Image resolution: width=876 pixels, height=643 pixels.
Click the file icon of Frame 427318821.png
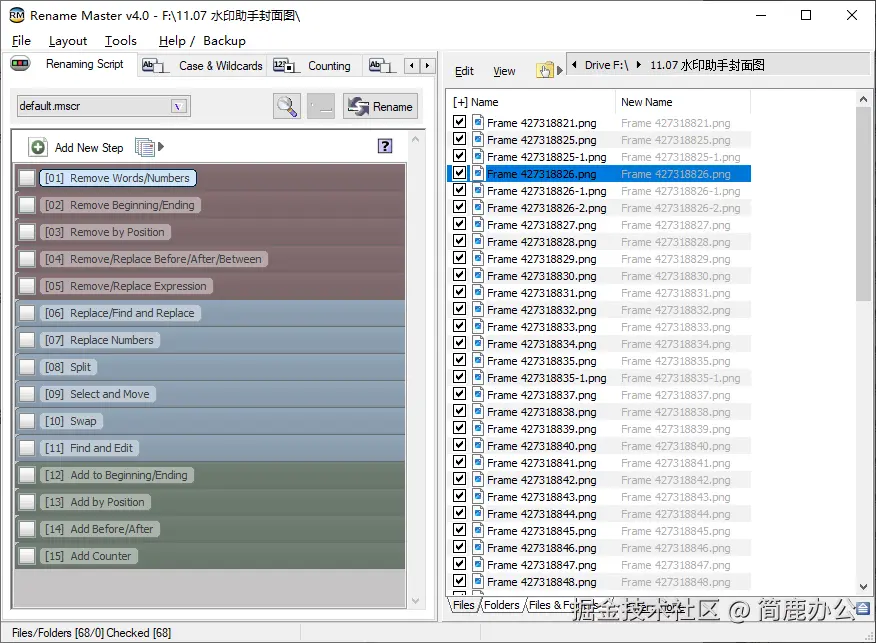point(478,122)
